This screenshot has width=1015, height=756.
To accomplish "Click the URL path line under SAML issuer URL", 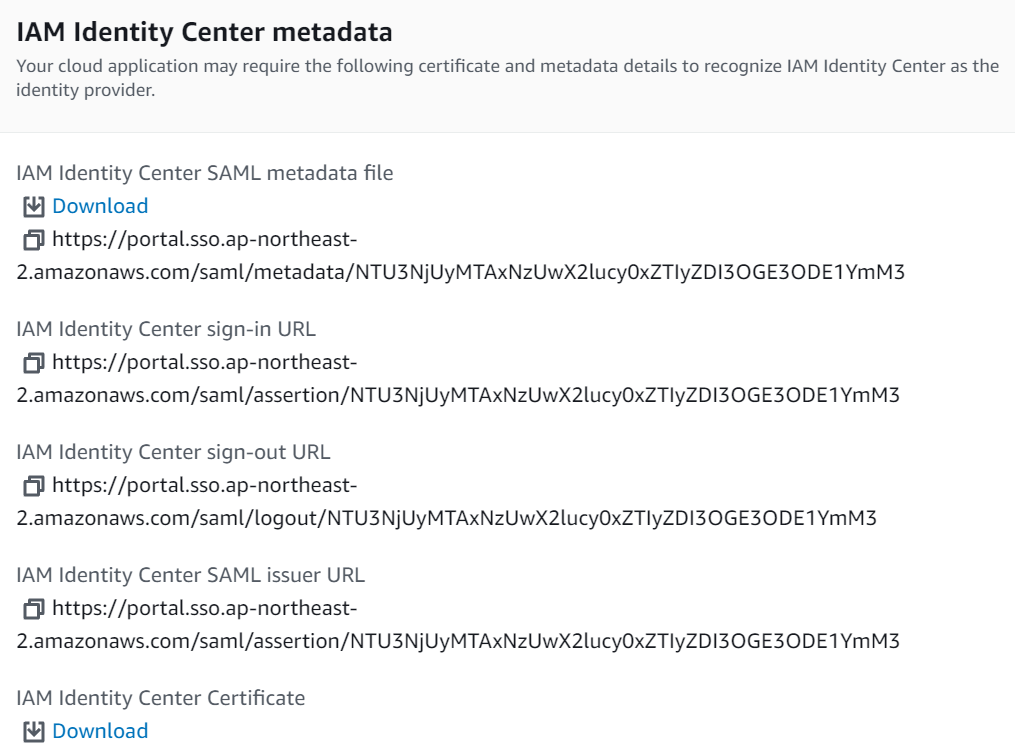I will (x=458, y=641).
